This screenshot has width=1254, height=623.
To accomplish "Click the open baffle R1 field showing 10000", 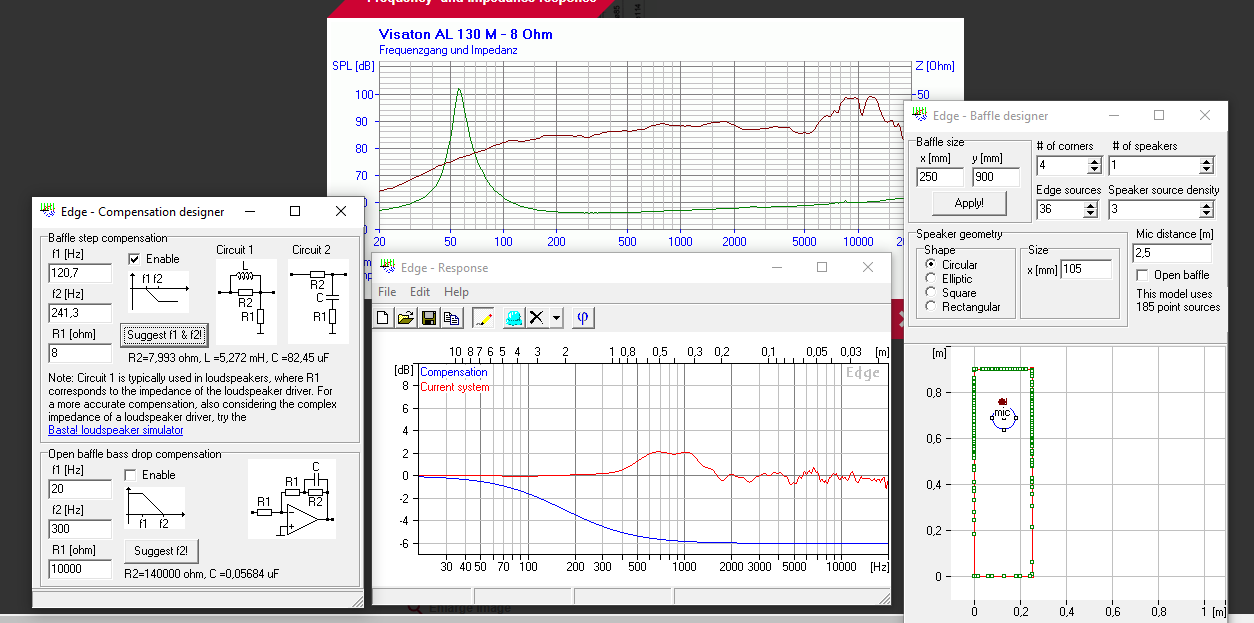I will [80, 569].
